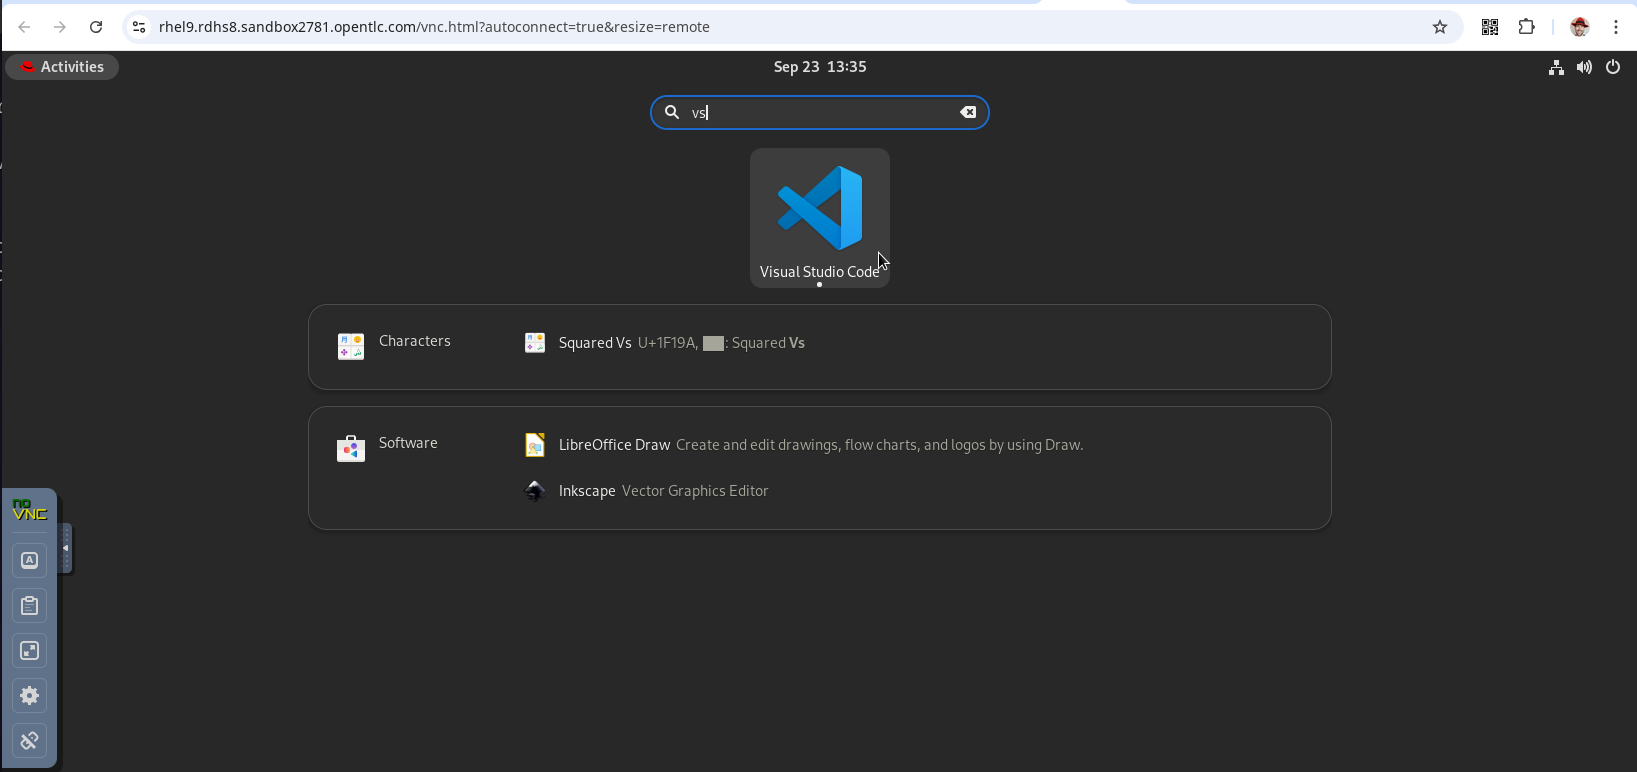This screenshot has width=1637, height=772.
Task: Open the noVNC clipboard panel
Action: pos(30,605)
